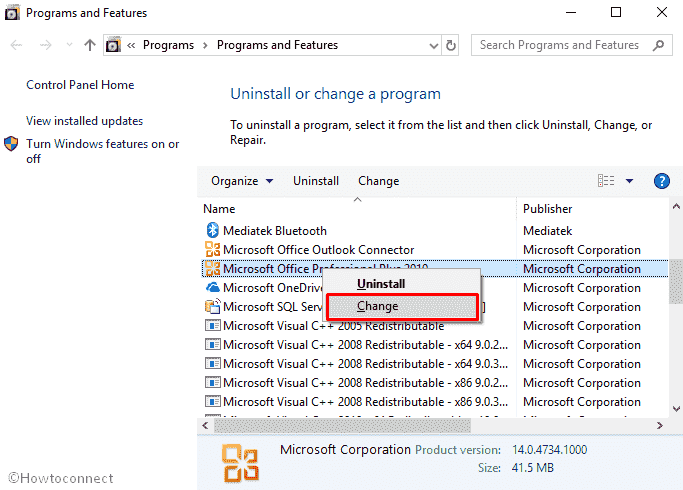683x490 pixels.
Task: Open View installed updates link
Action: pos(85,121)
